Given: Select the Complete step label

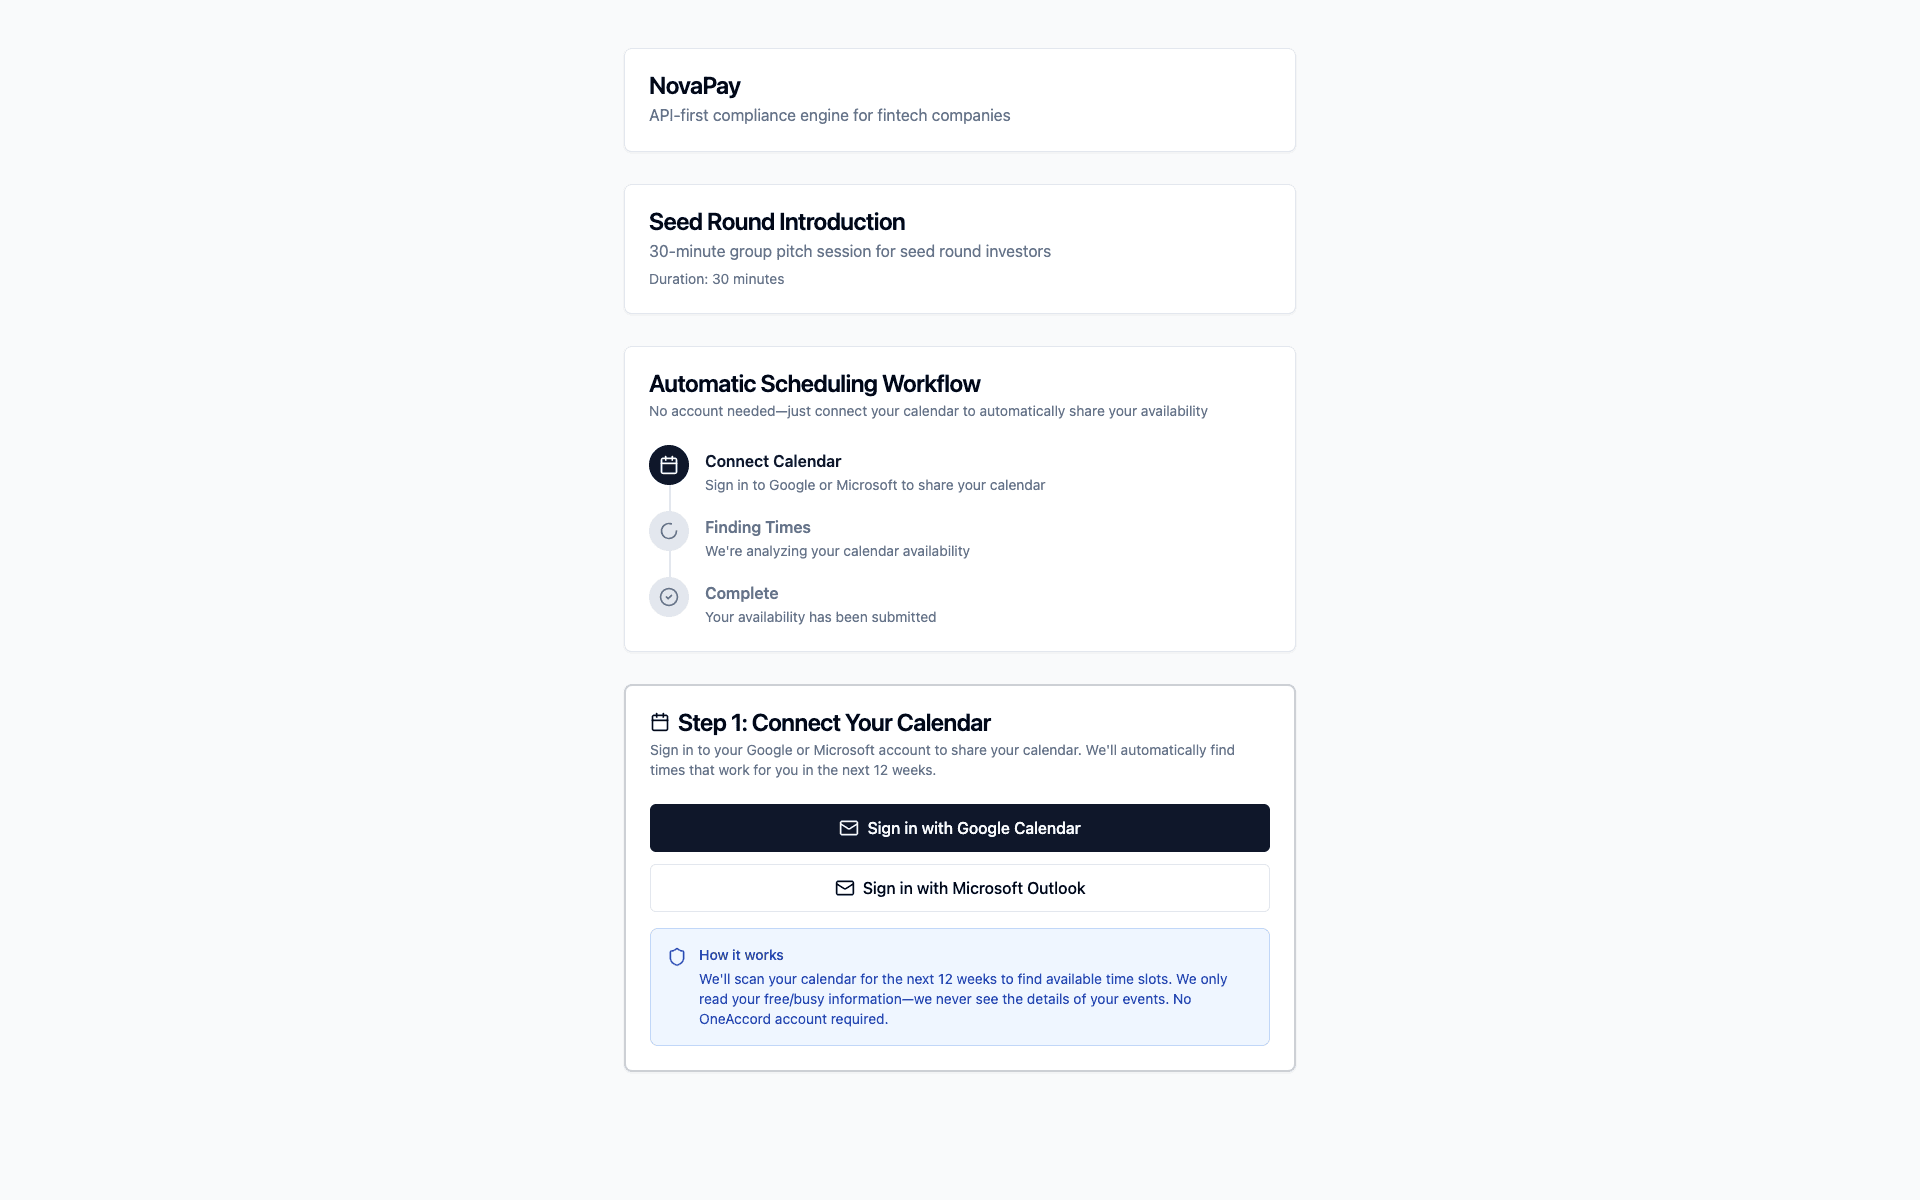Looking at the screenshot, I should pyautogui.click(x=741, y=593).
